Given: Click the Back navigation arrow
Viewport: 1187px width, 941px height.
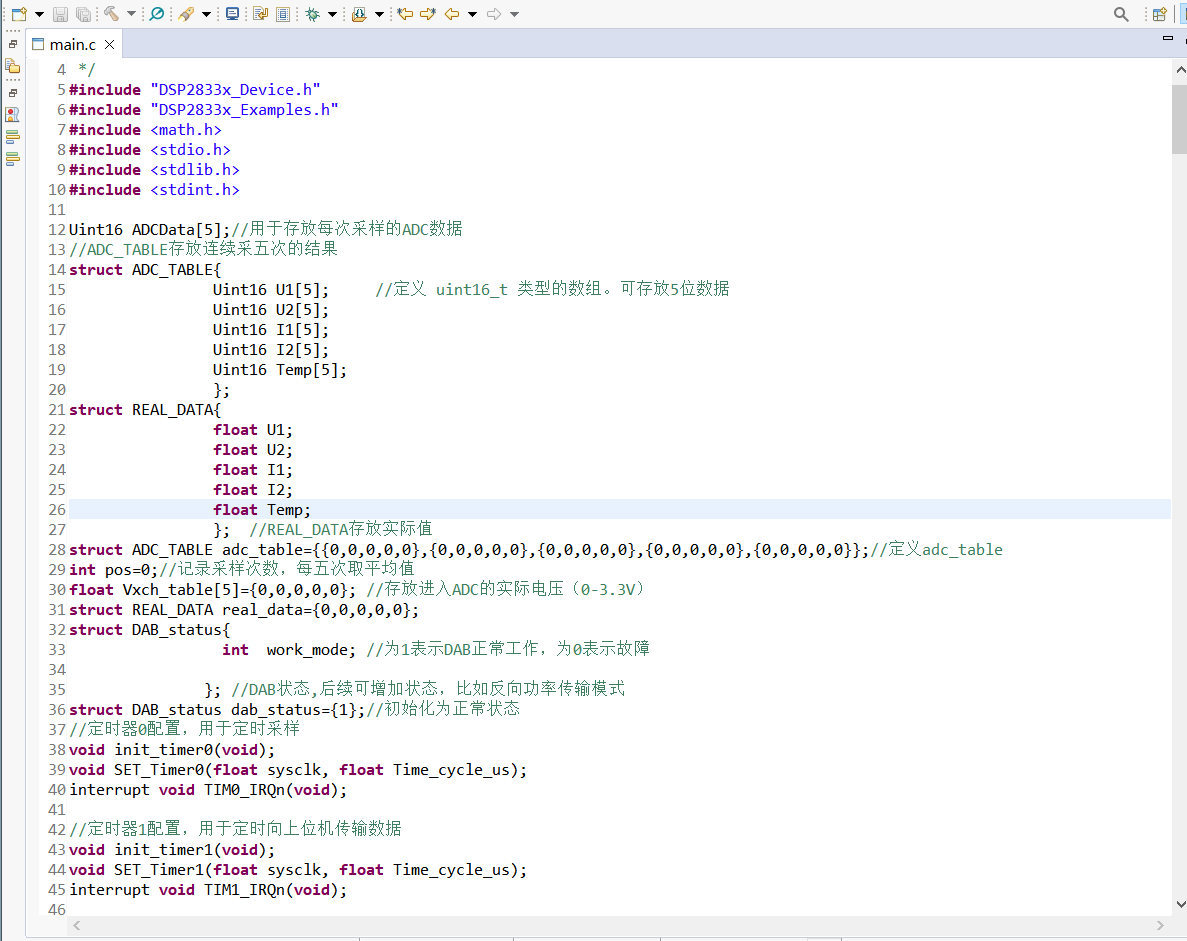Looking at the screenshot, I should point(452,14).
